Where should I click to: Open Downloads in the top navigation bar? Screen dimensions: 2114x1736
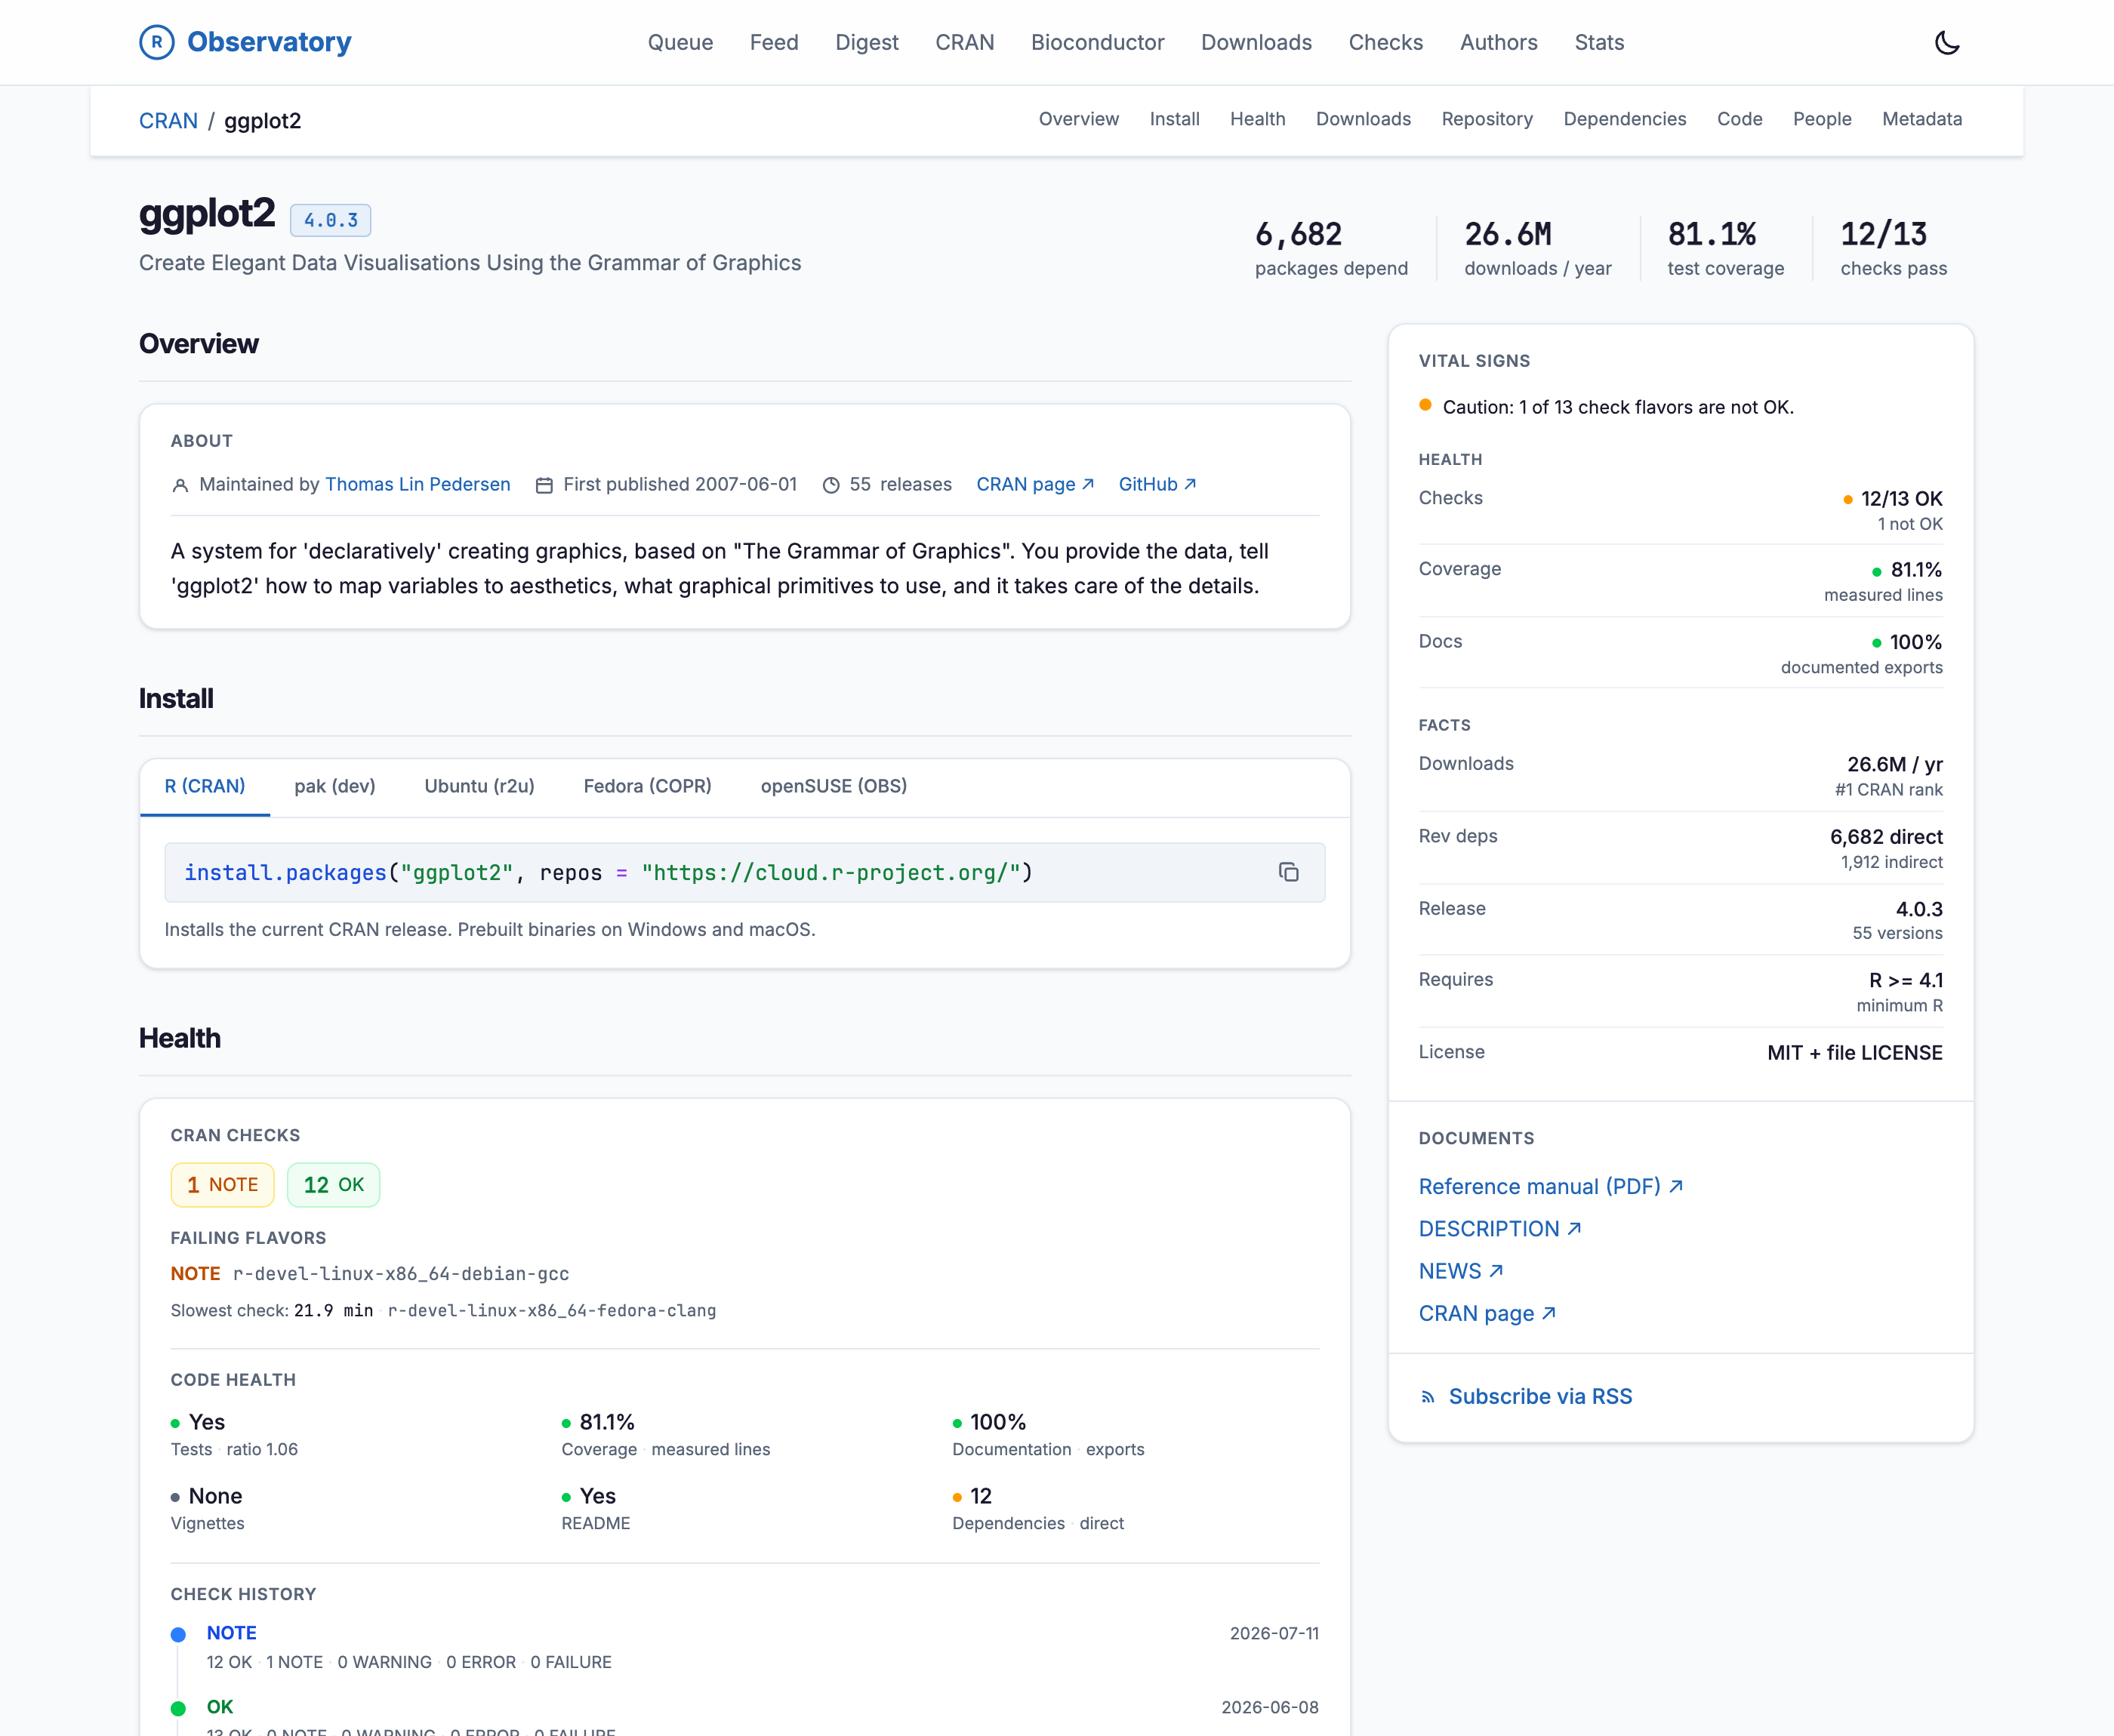1256,42
